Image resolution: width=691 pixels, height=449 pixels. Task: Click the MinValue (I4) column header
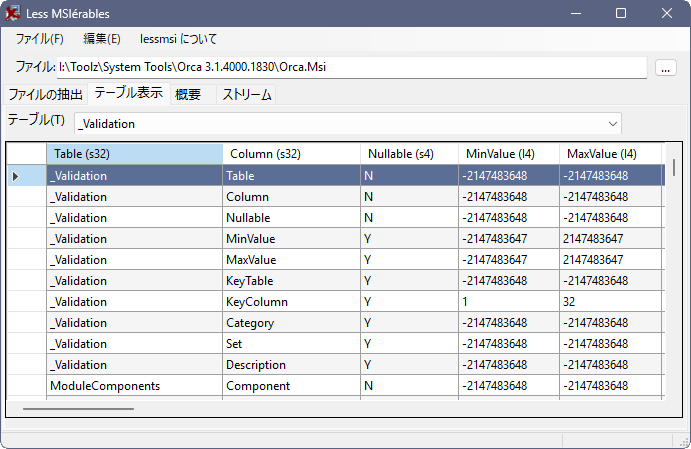pos(509,154)
